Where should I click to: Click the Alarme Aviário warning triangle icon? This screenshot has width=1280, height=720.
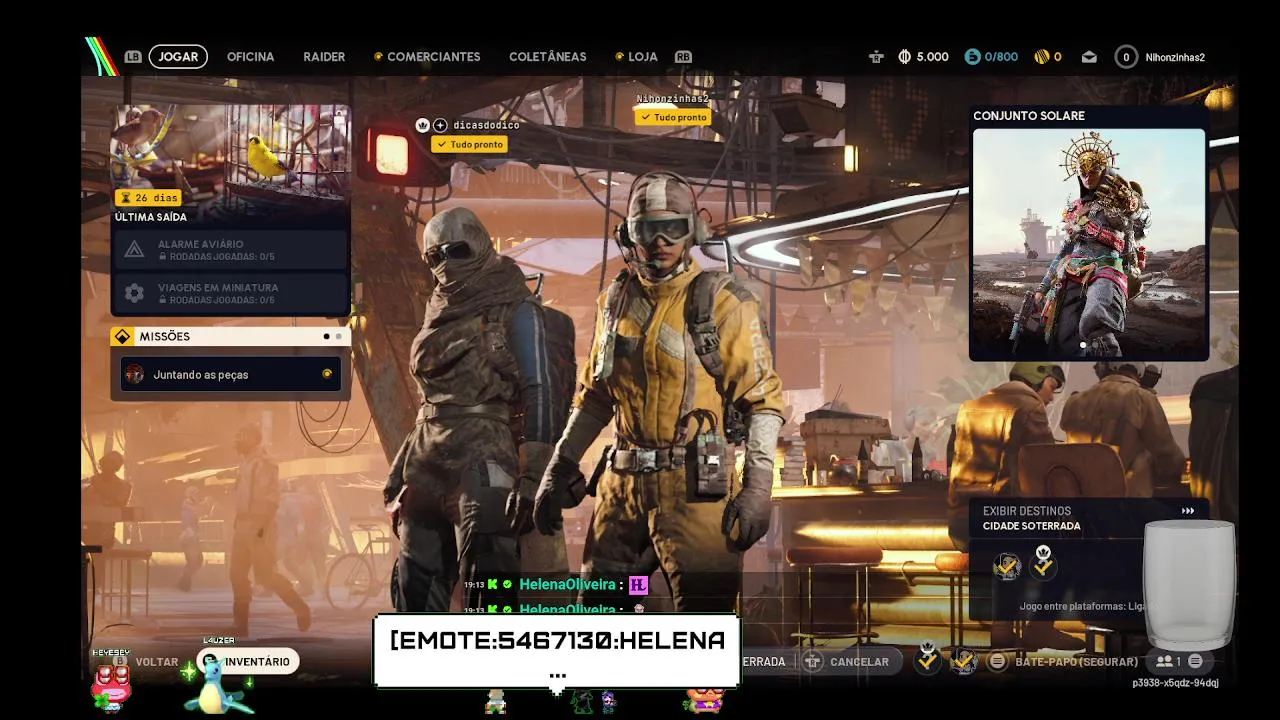point(134,249)
